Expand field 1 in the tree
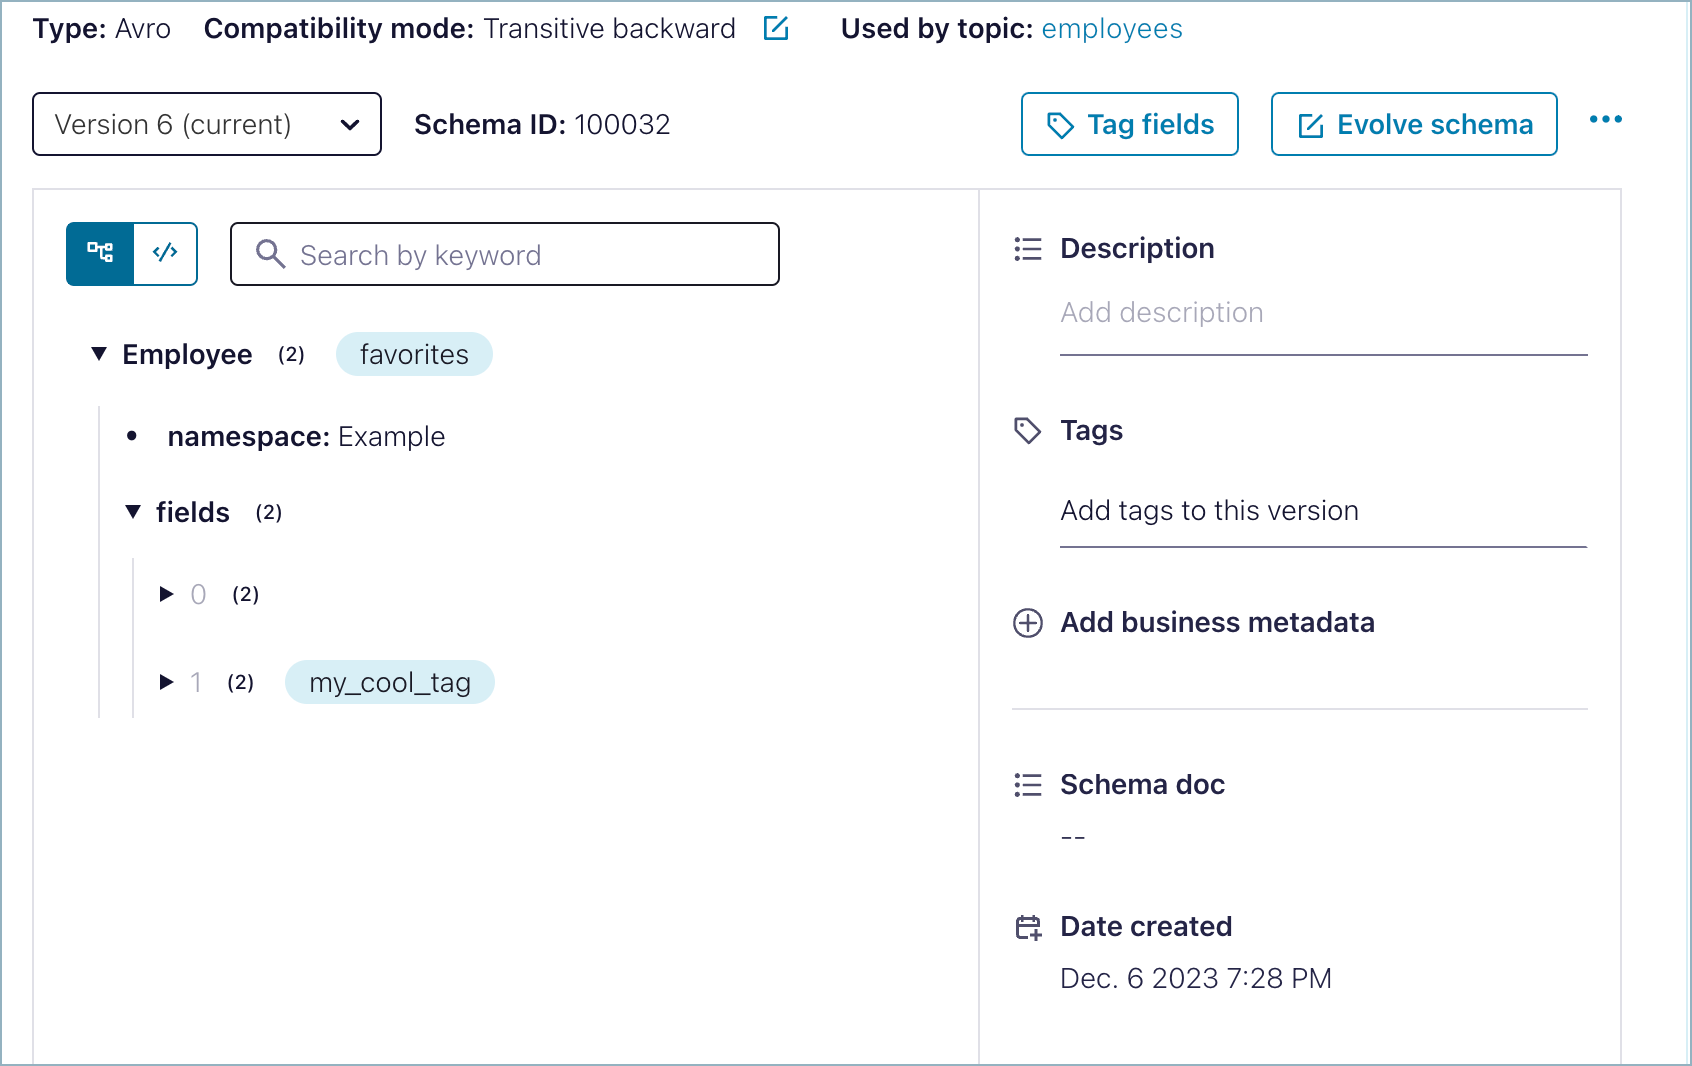1692x1066 pixels. pos(166,683)
